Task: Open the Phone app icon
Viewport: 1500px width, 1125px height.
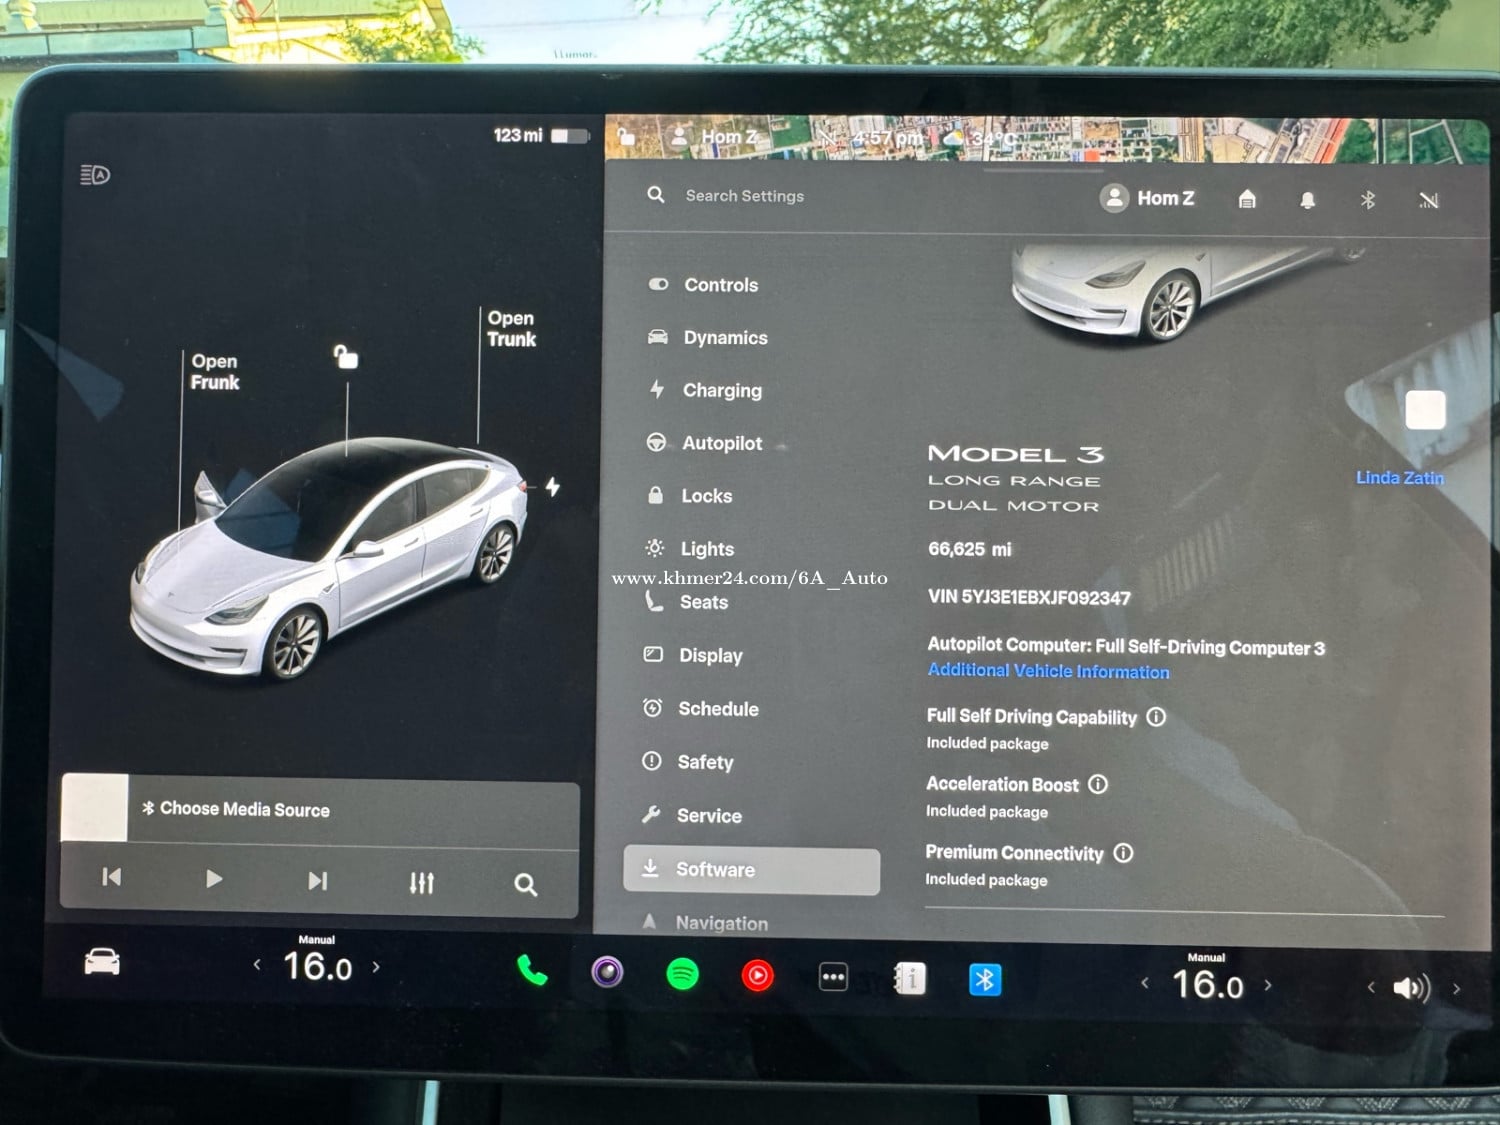Action: click(x=532, y=970)
